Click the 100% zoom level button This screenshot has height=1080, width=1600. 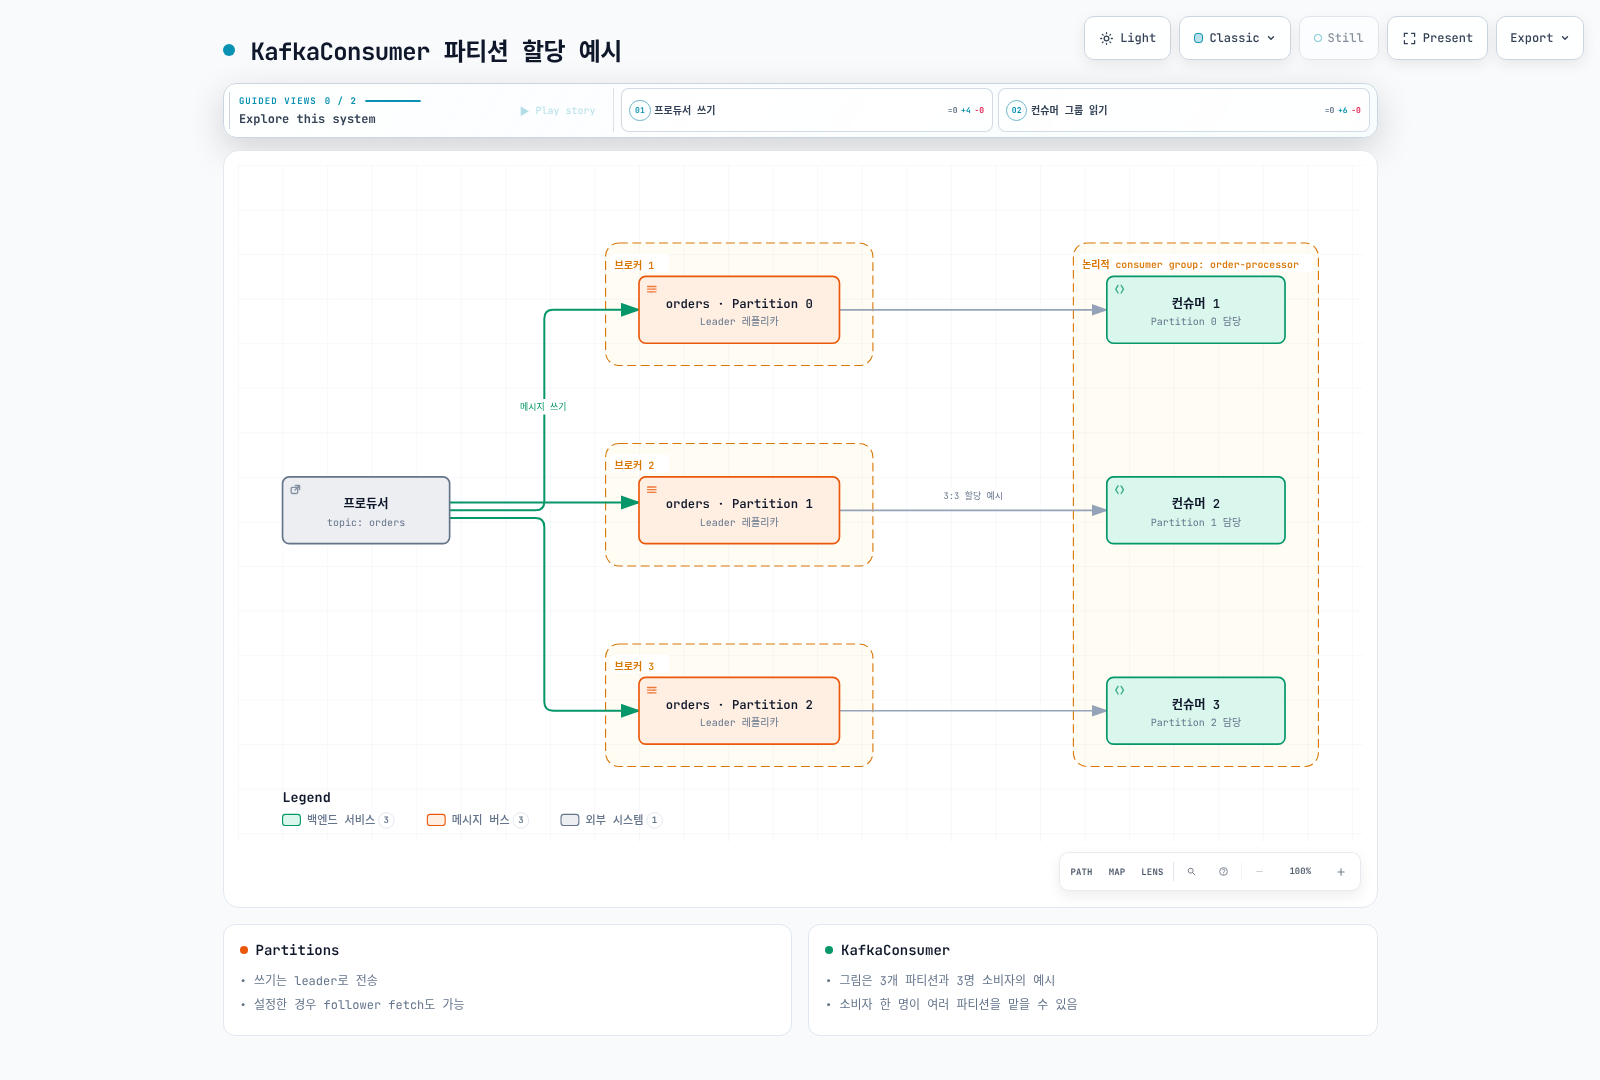[1300, 872]
